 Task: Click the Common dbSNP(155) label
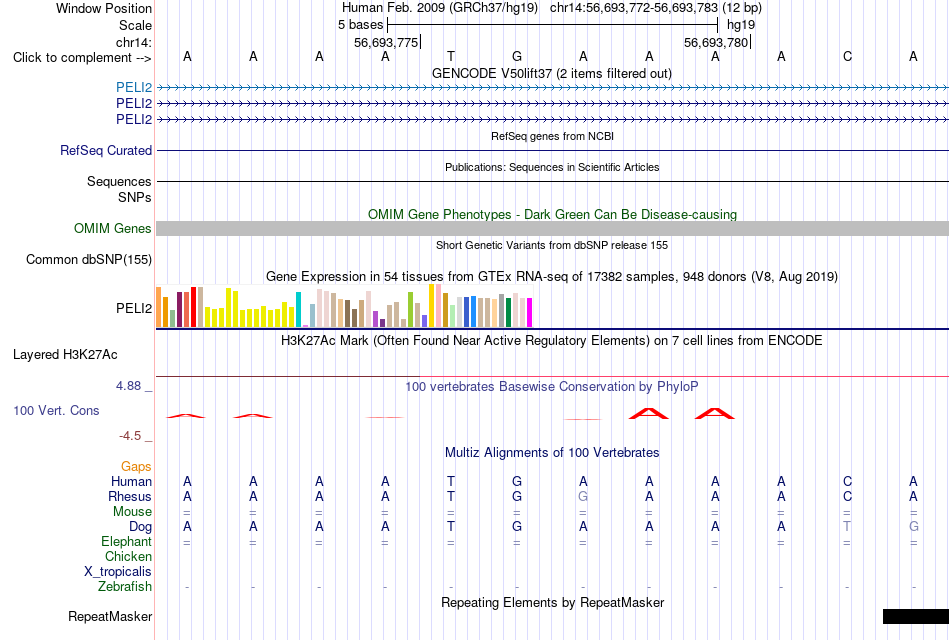coord(89,259)
